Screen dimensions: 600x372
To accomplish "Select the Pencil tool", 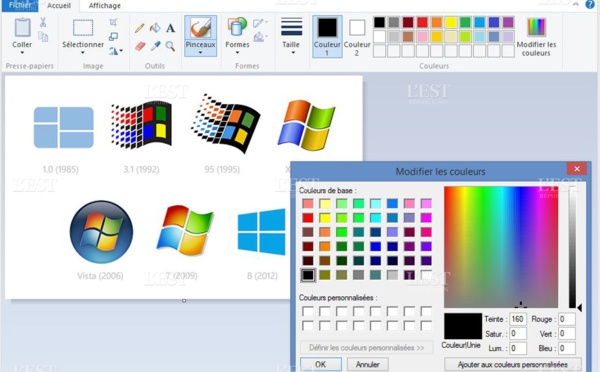I will point(140,28).
